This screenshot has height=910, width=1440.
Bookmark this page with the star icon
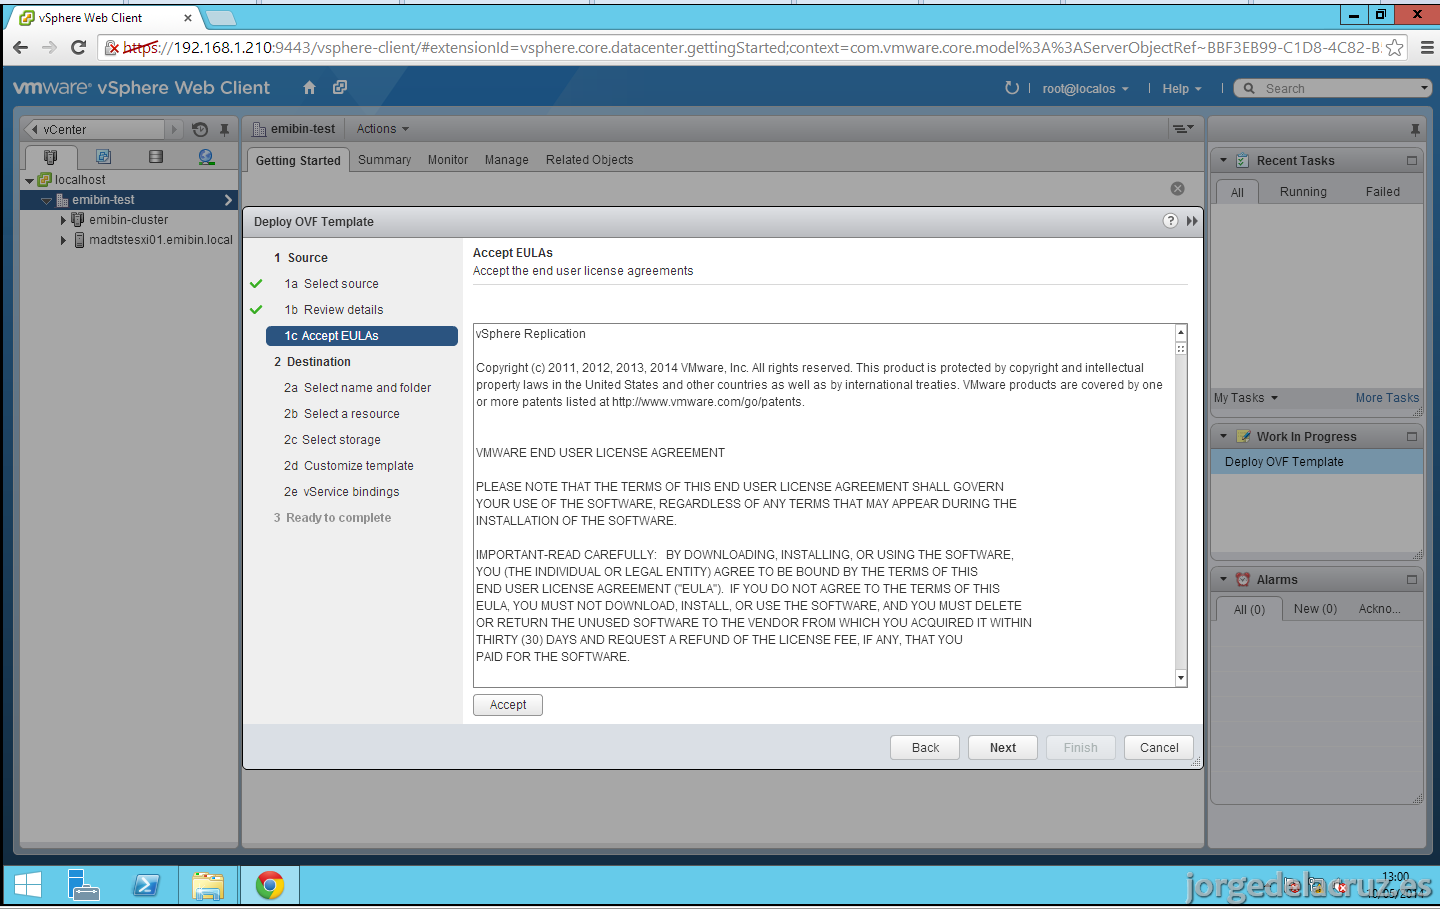pyautogui.click(x=1395, y=47)
